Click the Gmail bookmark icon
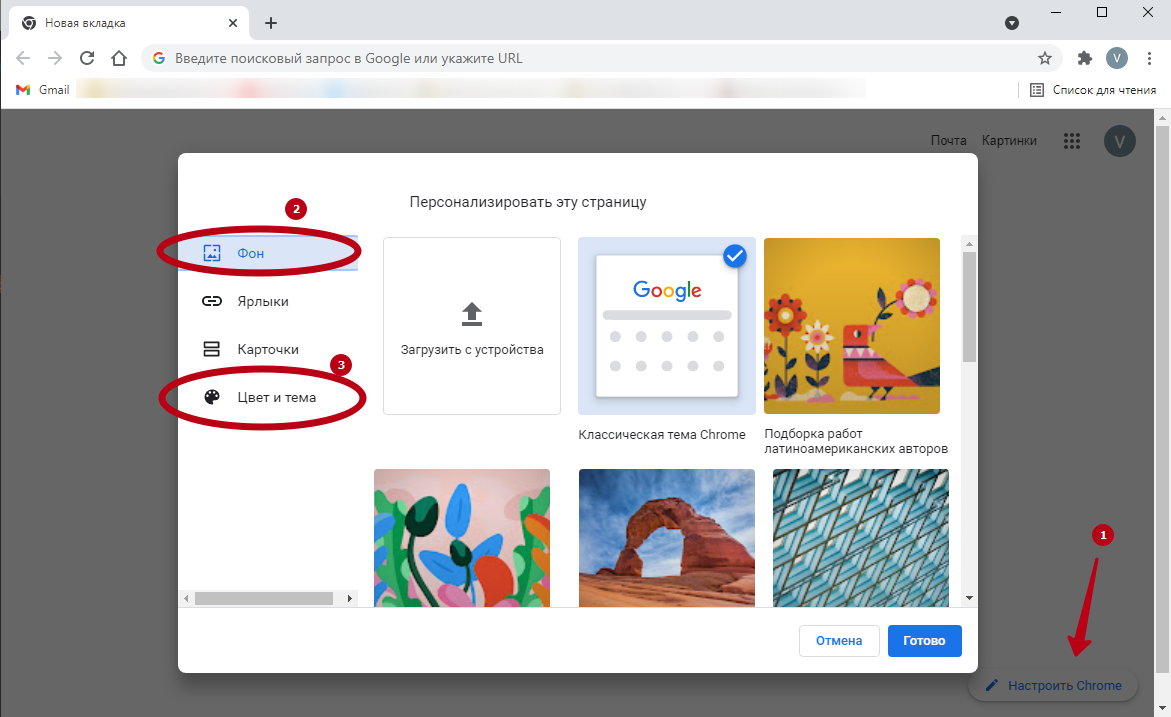 (23, 90)
